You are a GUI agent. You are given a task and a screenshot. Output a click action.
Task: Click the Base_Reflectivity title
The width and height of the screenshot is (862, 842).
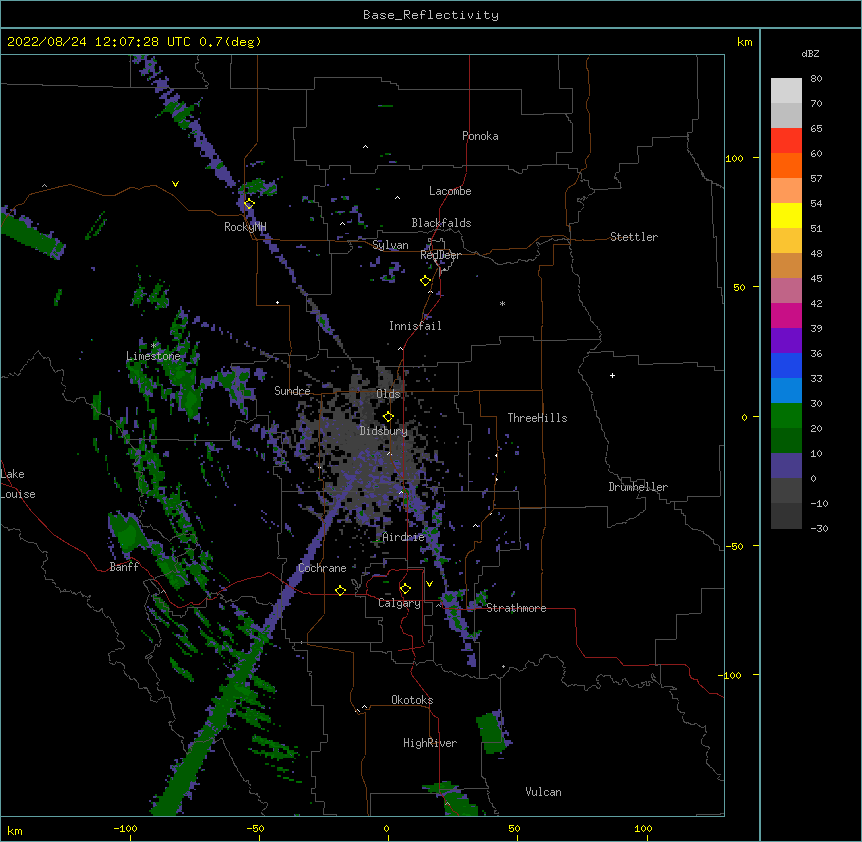click(431, 15)
